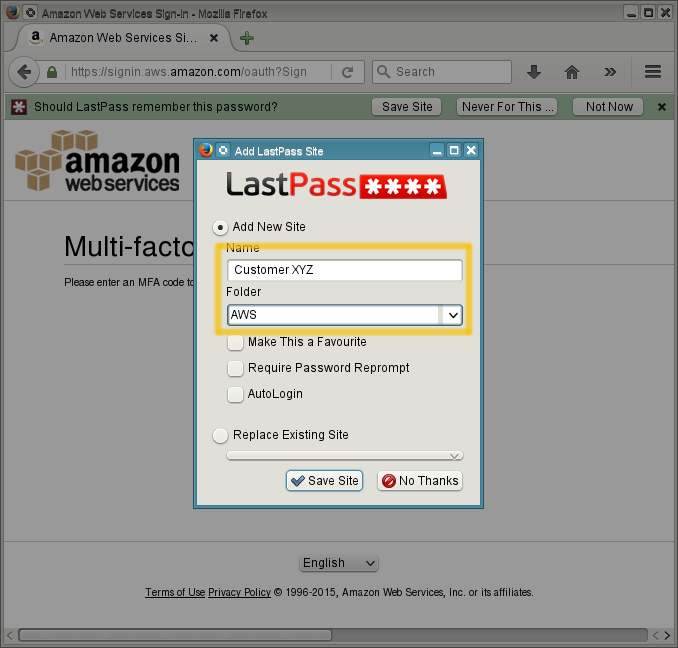
Task: Open the English language dropdown
Action: click(x=339, y=563)
